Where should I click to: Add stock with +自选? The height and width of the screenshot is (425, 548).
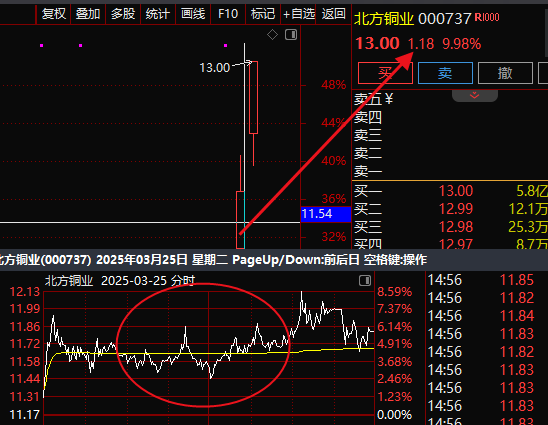click(299, 14)
